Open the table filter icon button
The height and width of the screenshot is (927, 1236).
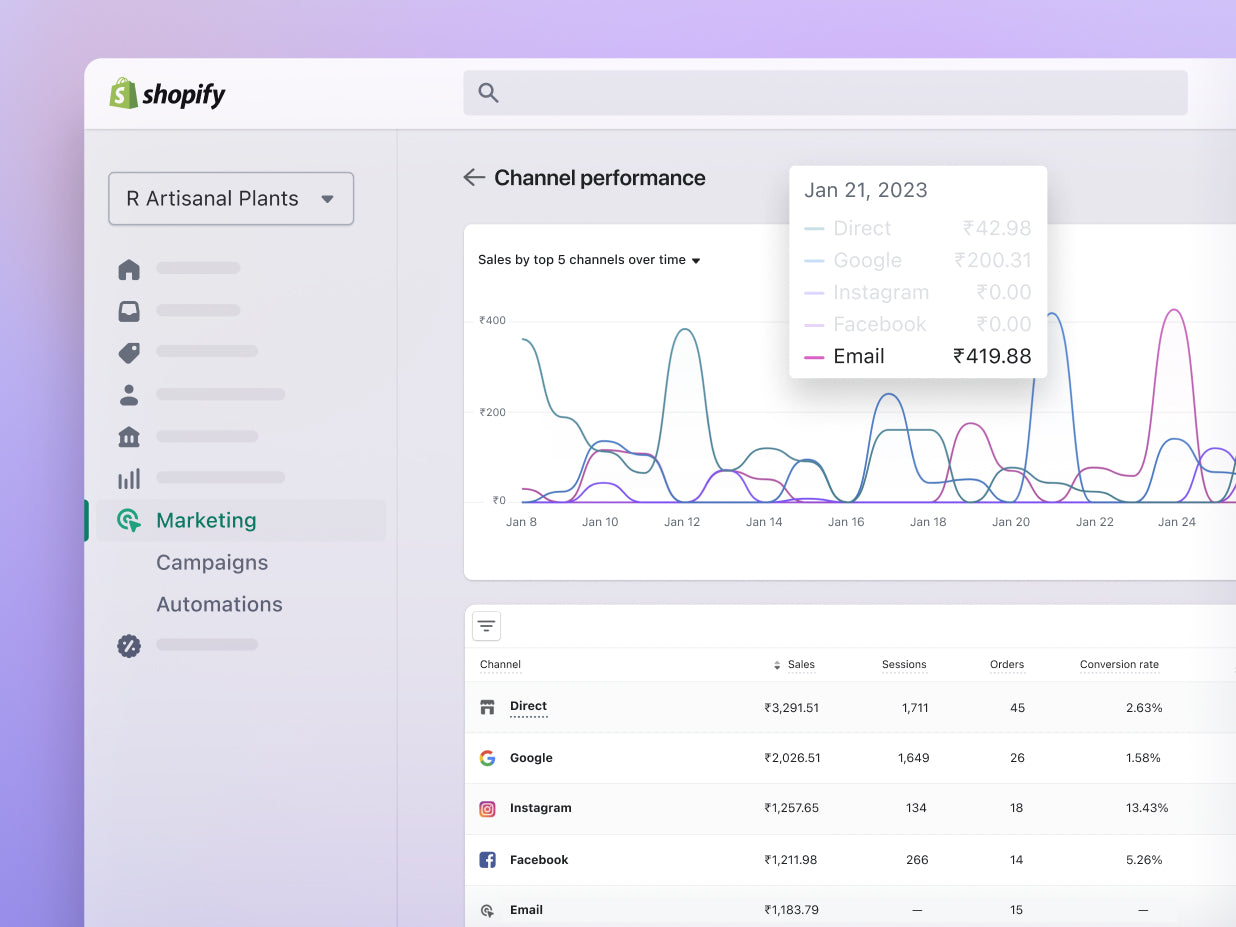486,626
